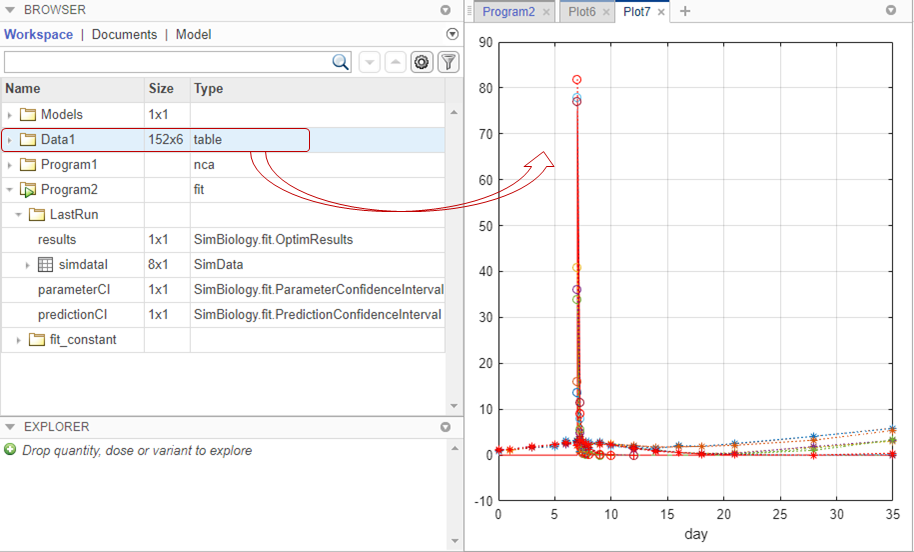The image size is (914, 552).
Task: Collapse the BROWSER panel triangle
Action: tap(10, 10)
